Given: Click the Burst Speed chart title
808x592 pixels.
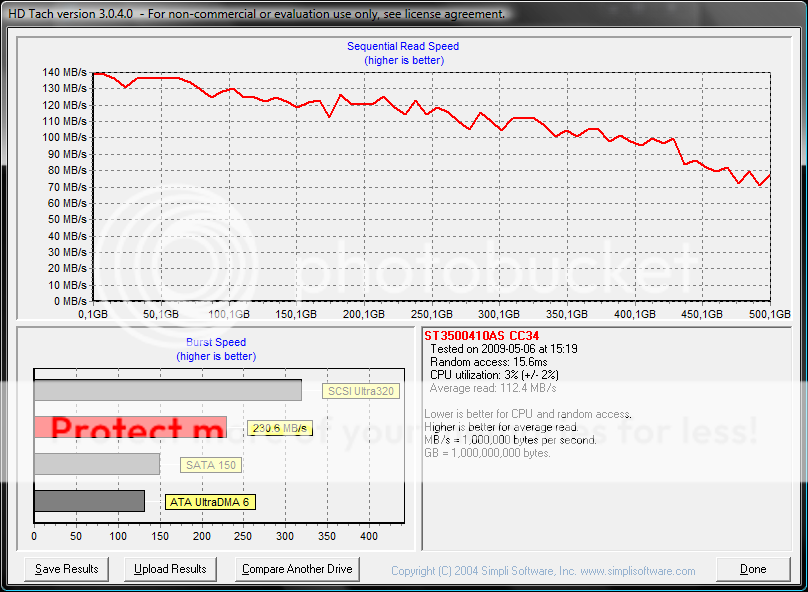Looking at the screenshot, I should [x=216, y=342].
